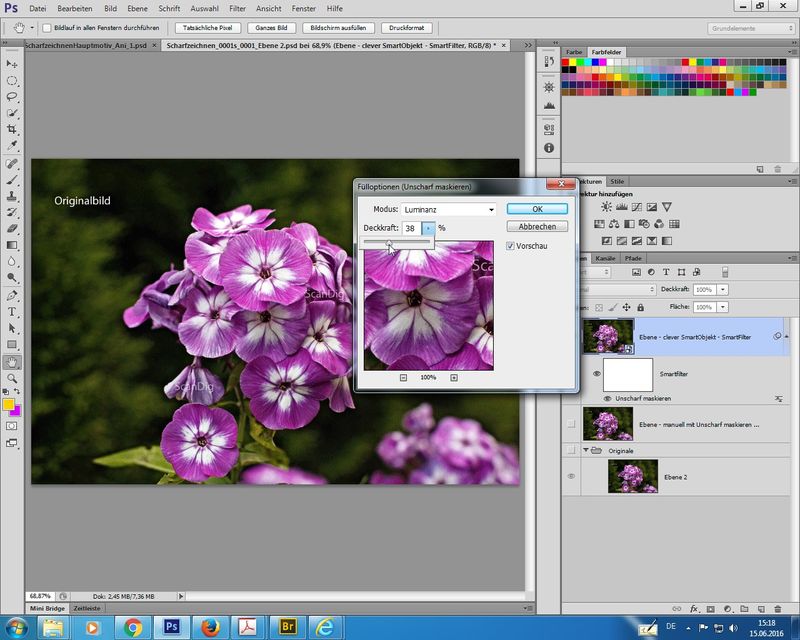Hide the Ebene 2 layer visibility eye

[572, 476]
